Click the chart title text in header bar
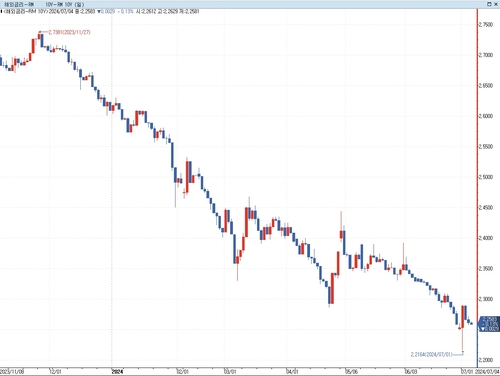The image size is (500, 376). 44,5
